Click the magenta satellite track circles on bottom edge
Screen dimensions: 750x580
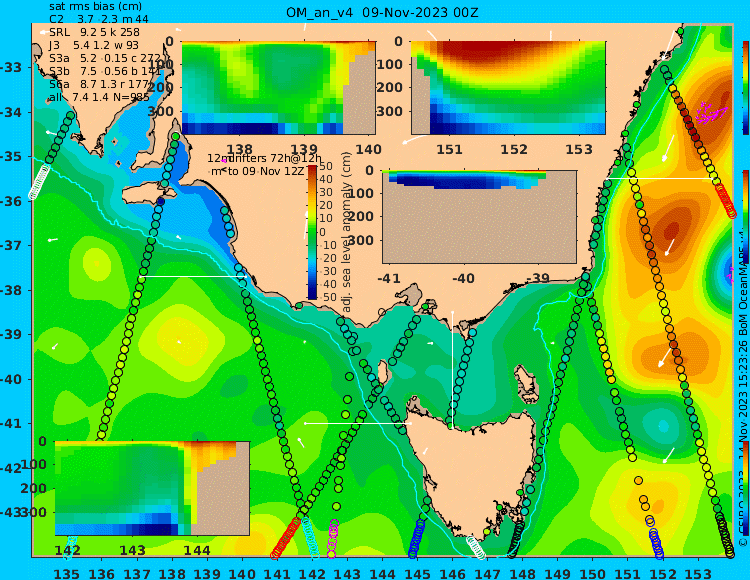coord(333,538)
